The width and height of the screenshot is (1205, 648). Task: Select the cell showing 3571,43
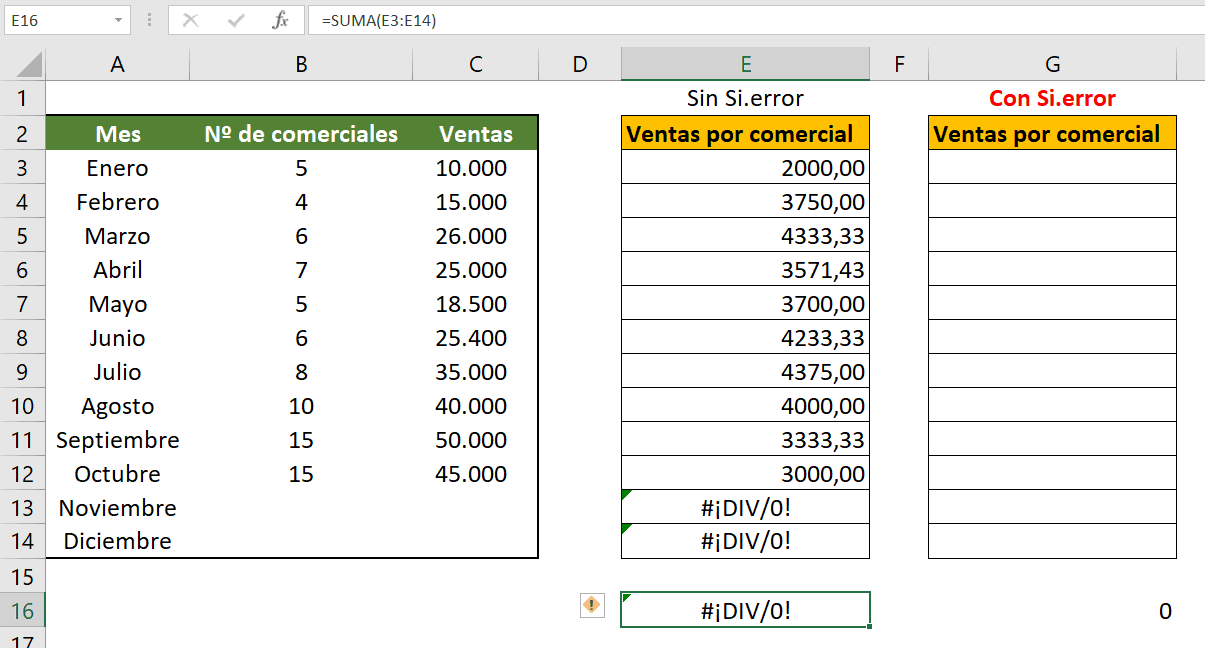click(745, 269)
